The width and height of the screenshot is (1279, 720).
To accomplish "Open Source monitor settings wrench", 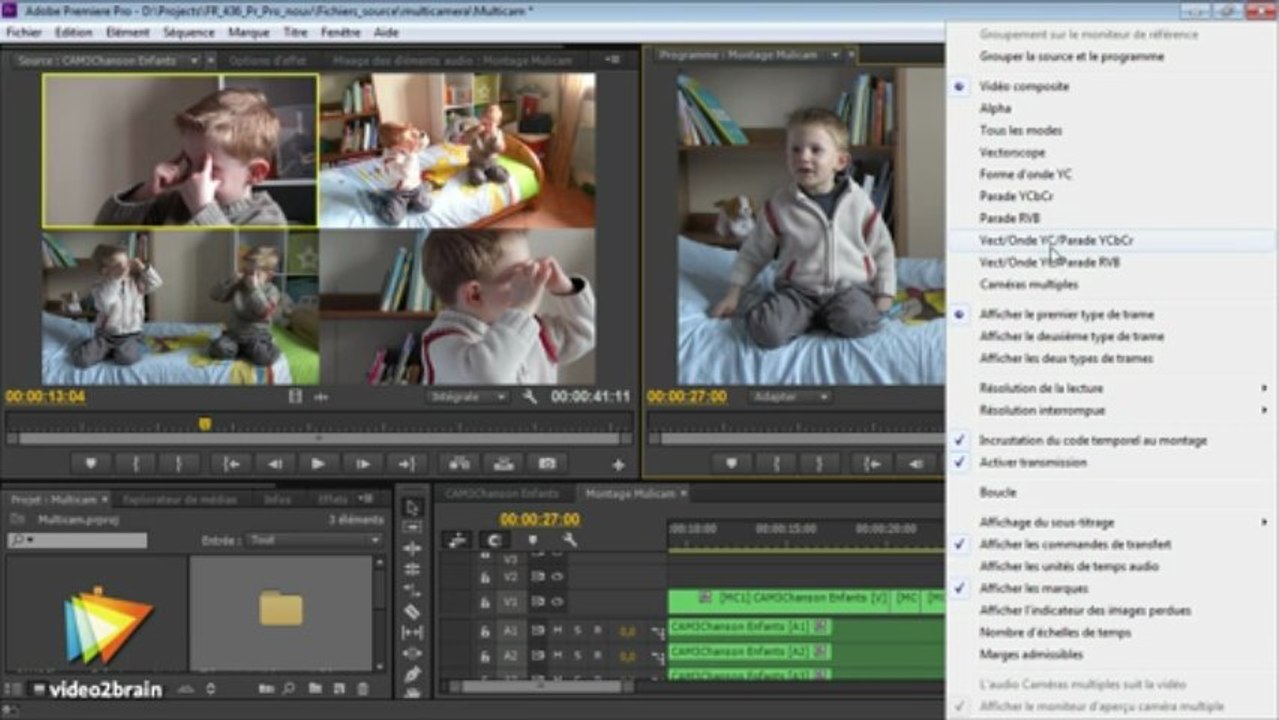I will click(530, 397).
